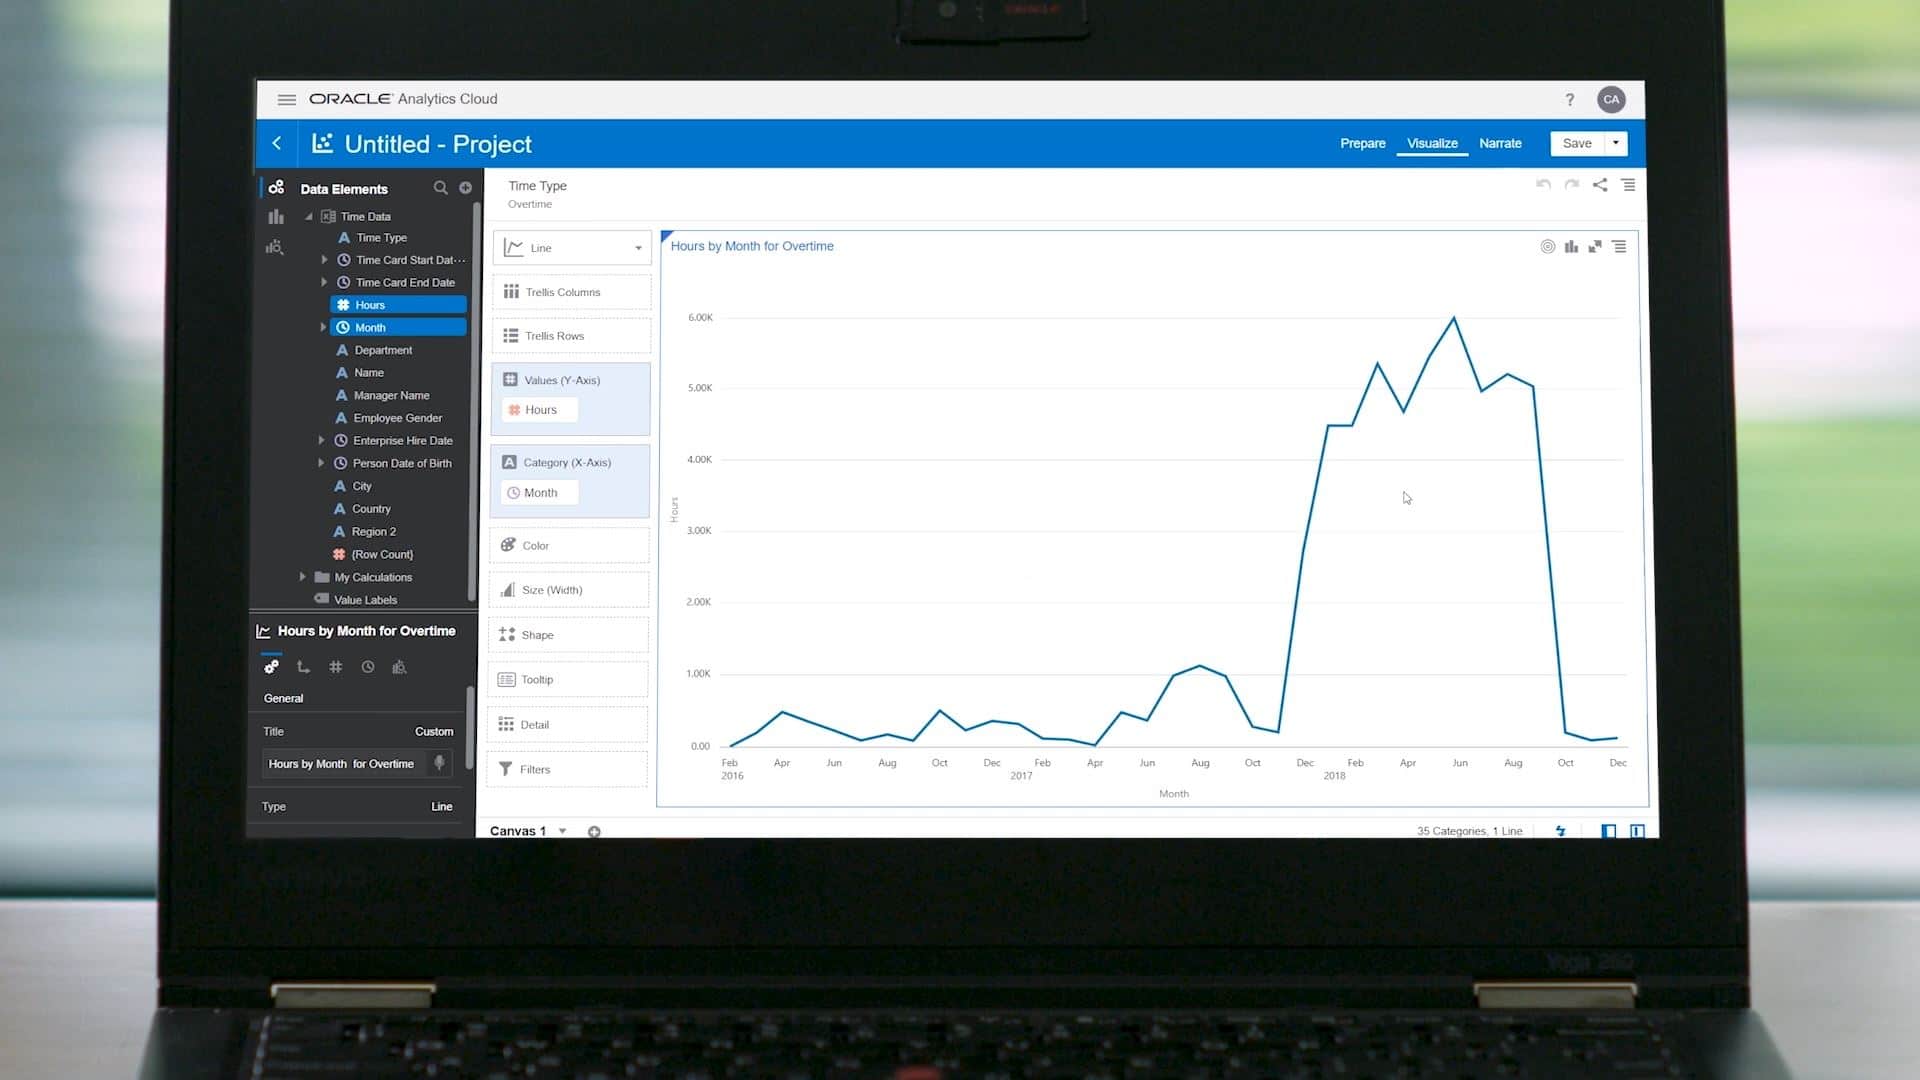Open the Visualizations sidebar panel icon
The image size is (1920, 1080).
click(x=276, y=217)
